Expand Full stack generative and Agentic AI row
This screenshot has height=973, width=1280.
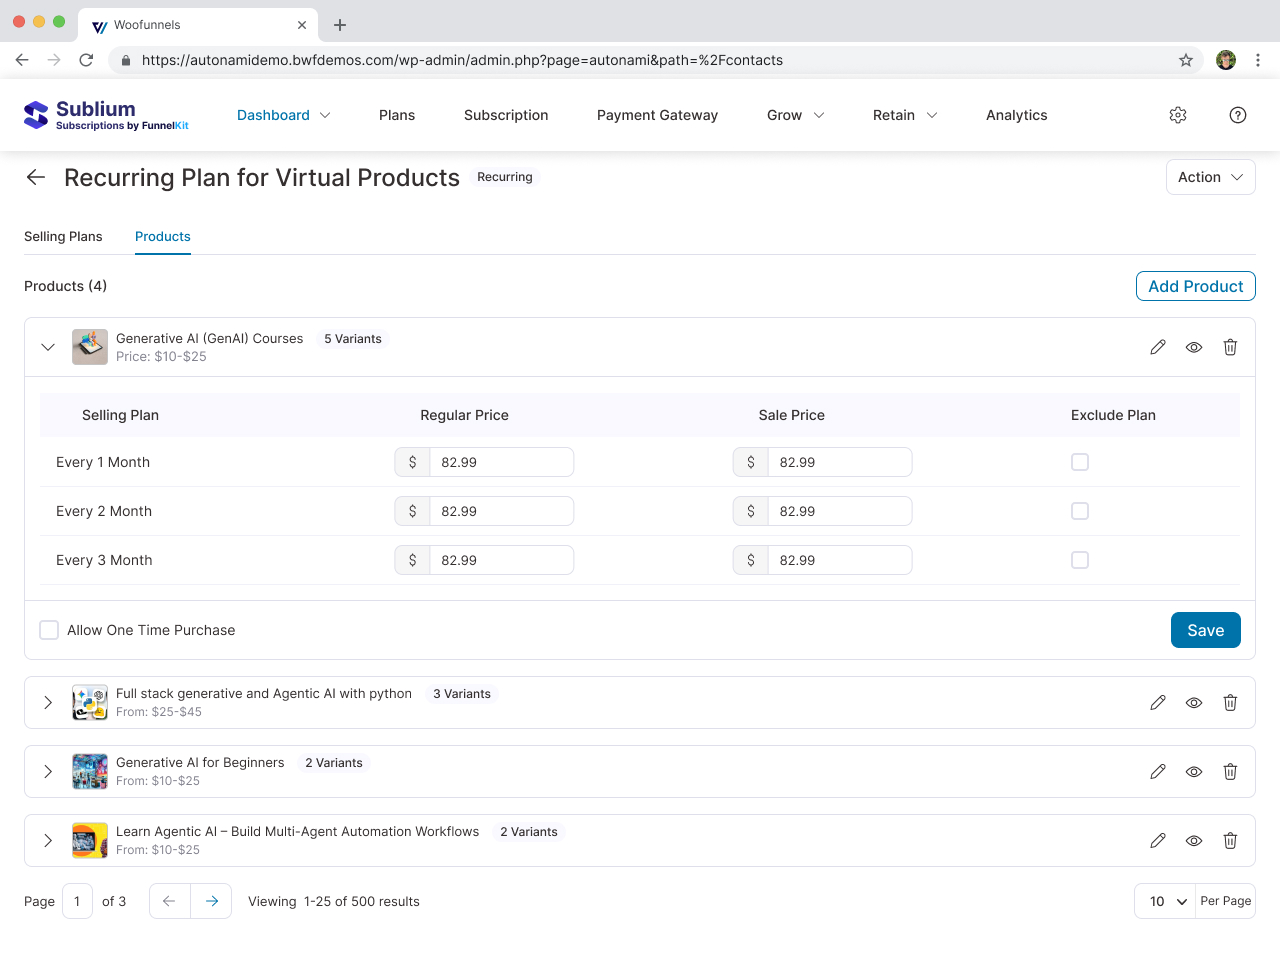pos(48,703)
